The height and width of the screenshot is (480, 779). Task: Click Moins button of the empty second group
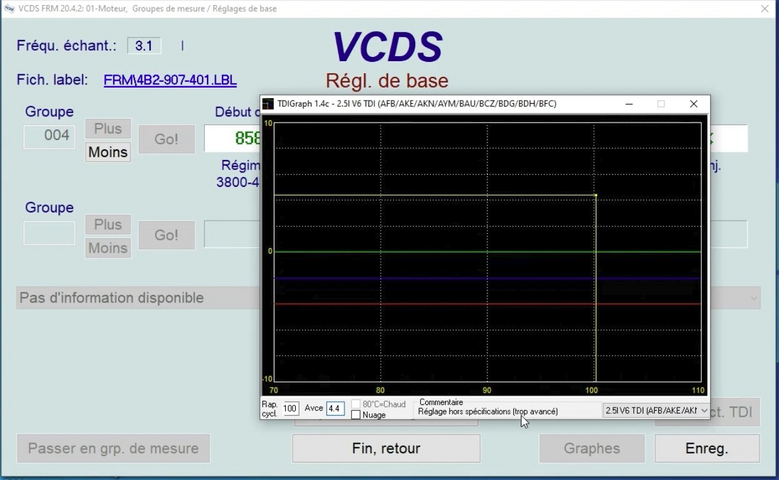[108, 248]
